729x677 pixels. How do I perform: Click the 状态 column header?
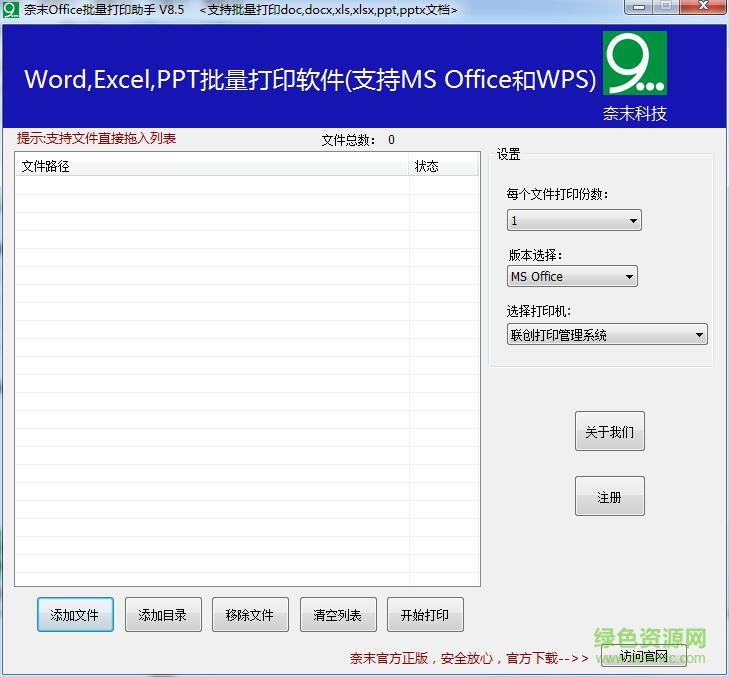pyautogui.click(x=443, y=166)
